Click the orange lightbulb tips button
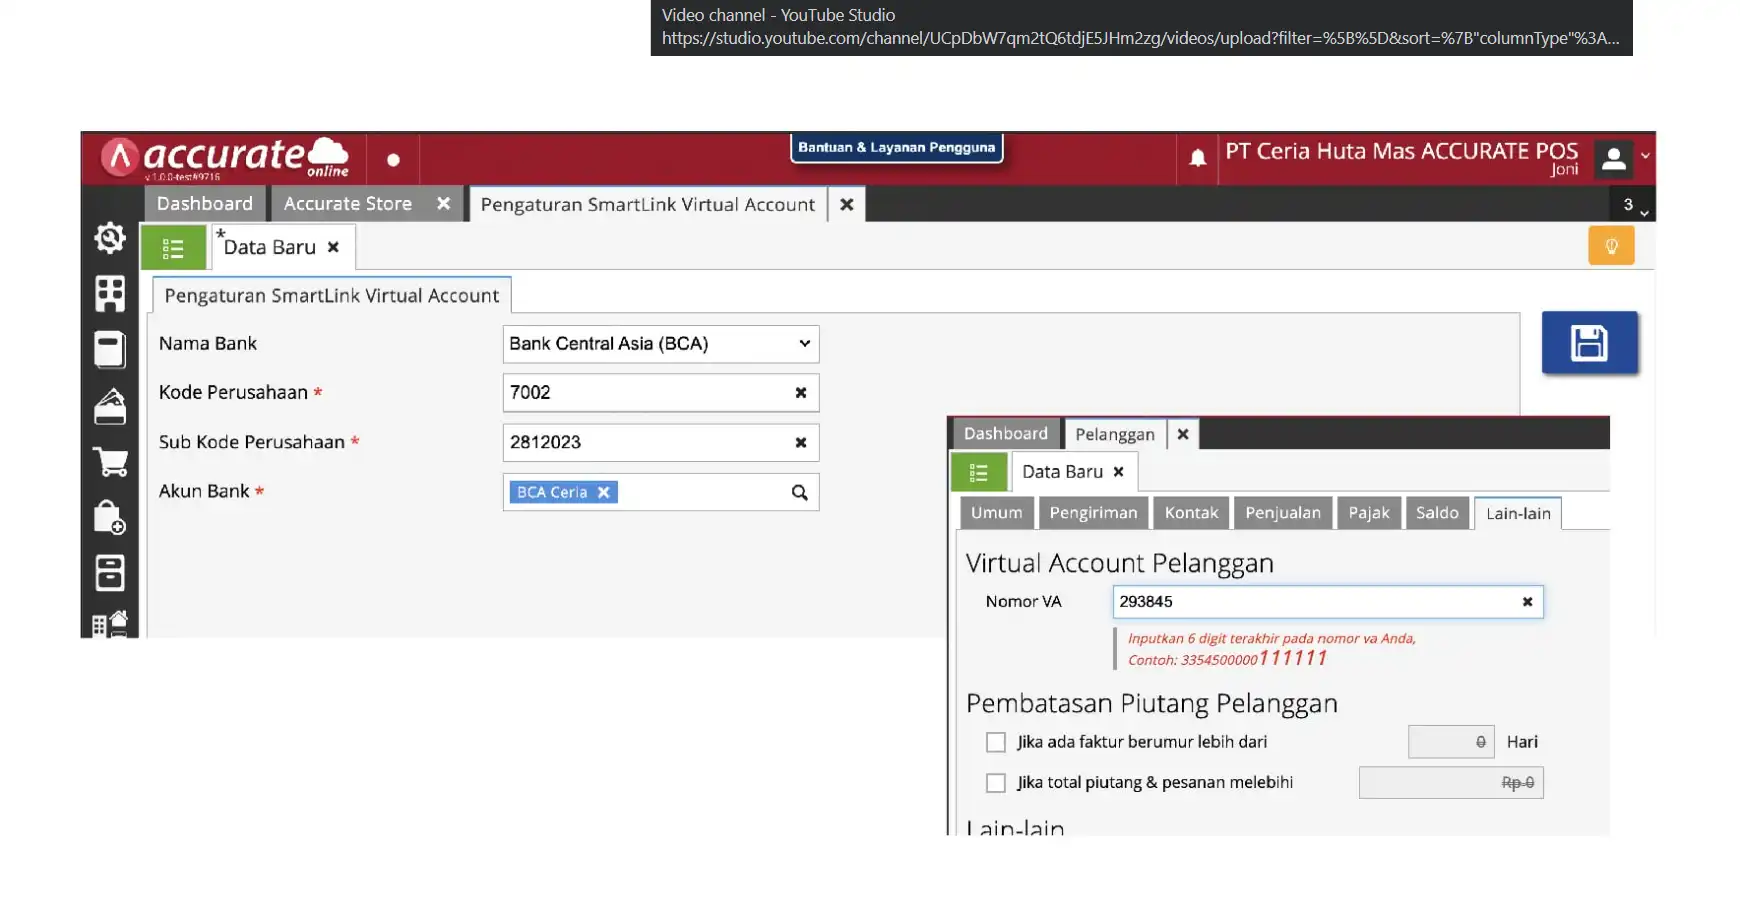Image resolution: width=1740 pixels, height=920 pixels. [x=1611, y=246]
